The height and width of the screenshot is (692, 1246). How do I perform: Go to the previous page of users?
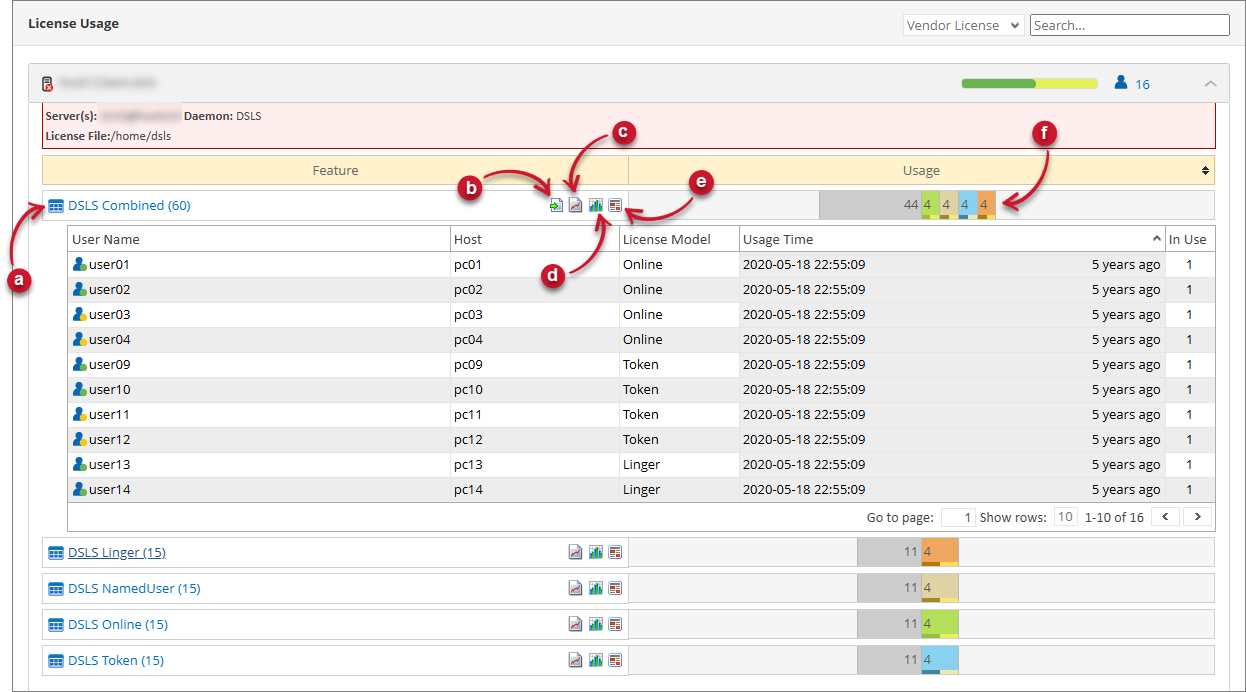tap(1166, 517)
